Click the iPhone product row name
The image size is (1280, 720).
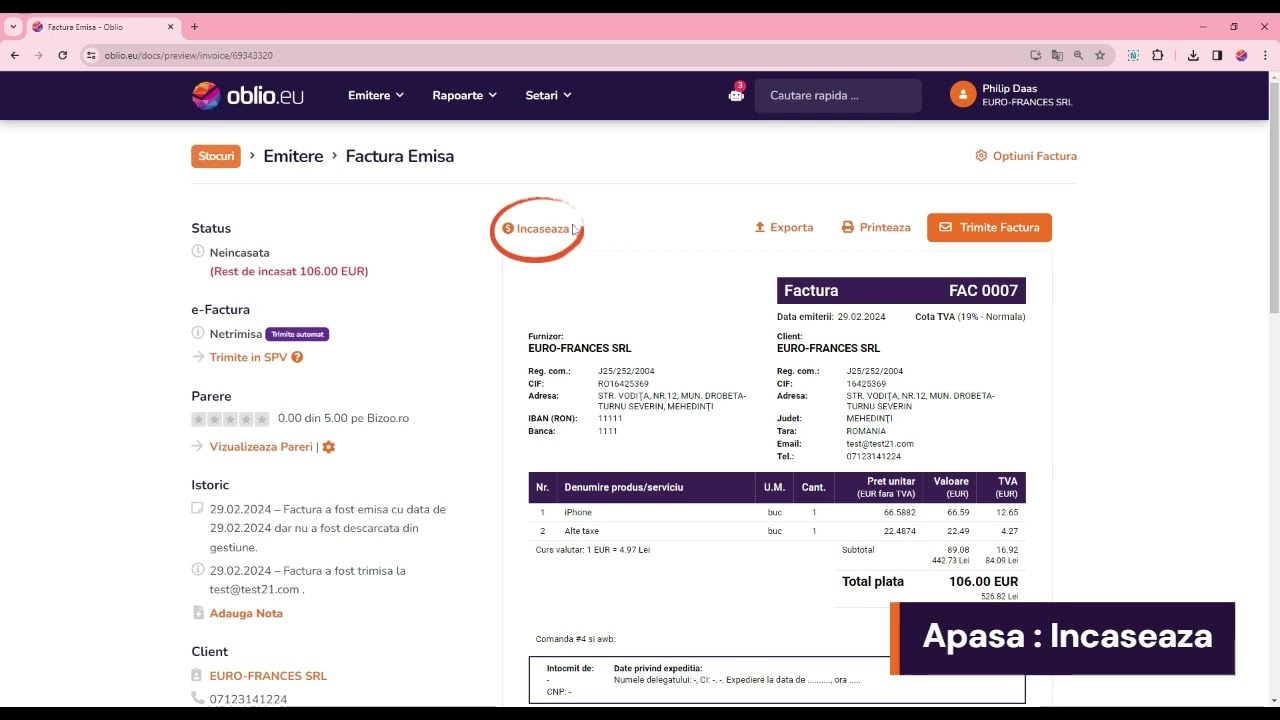tap(578, 512)
